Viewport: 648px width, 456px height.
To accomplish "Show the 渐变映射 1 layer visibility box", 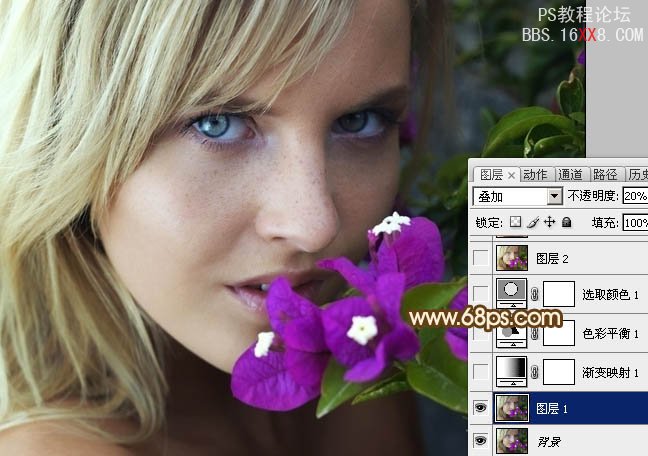I will [x=480, y=372].
